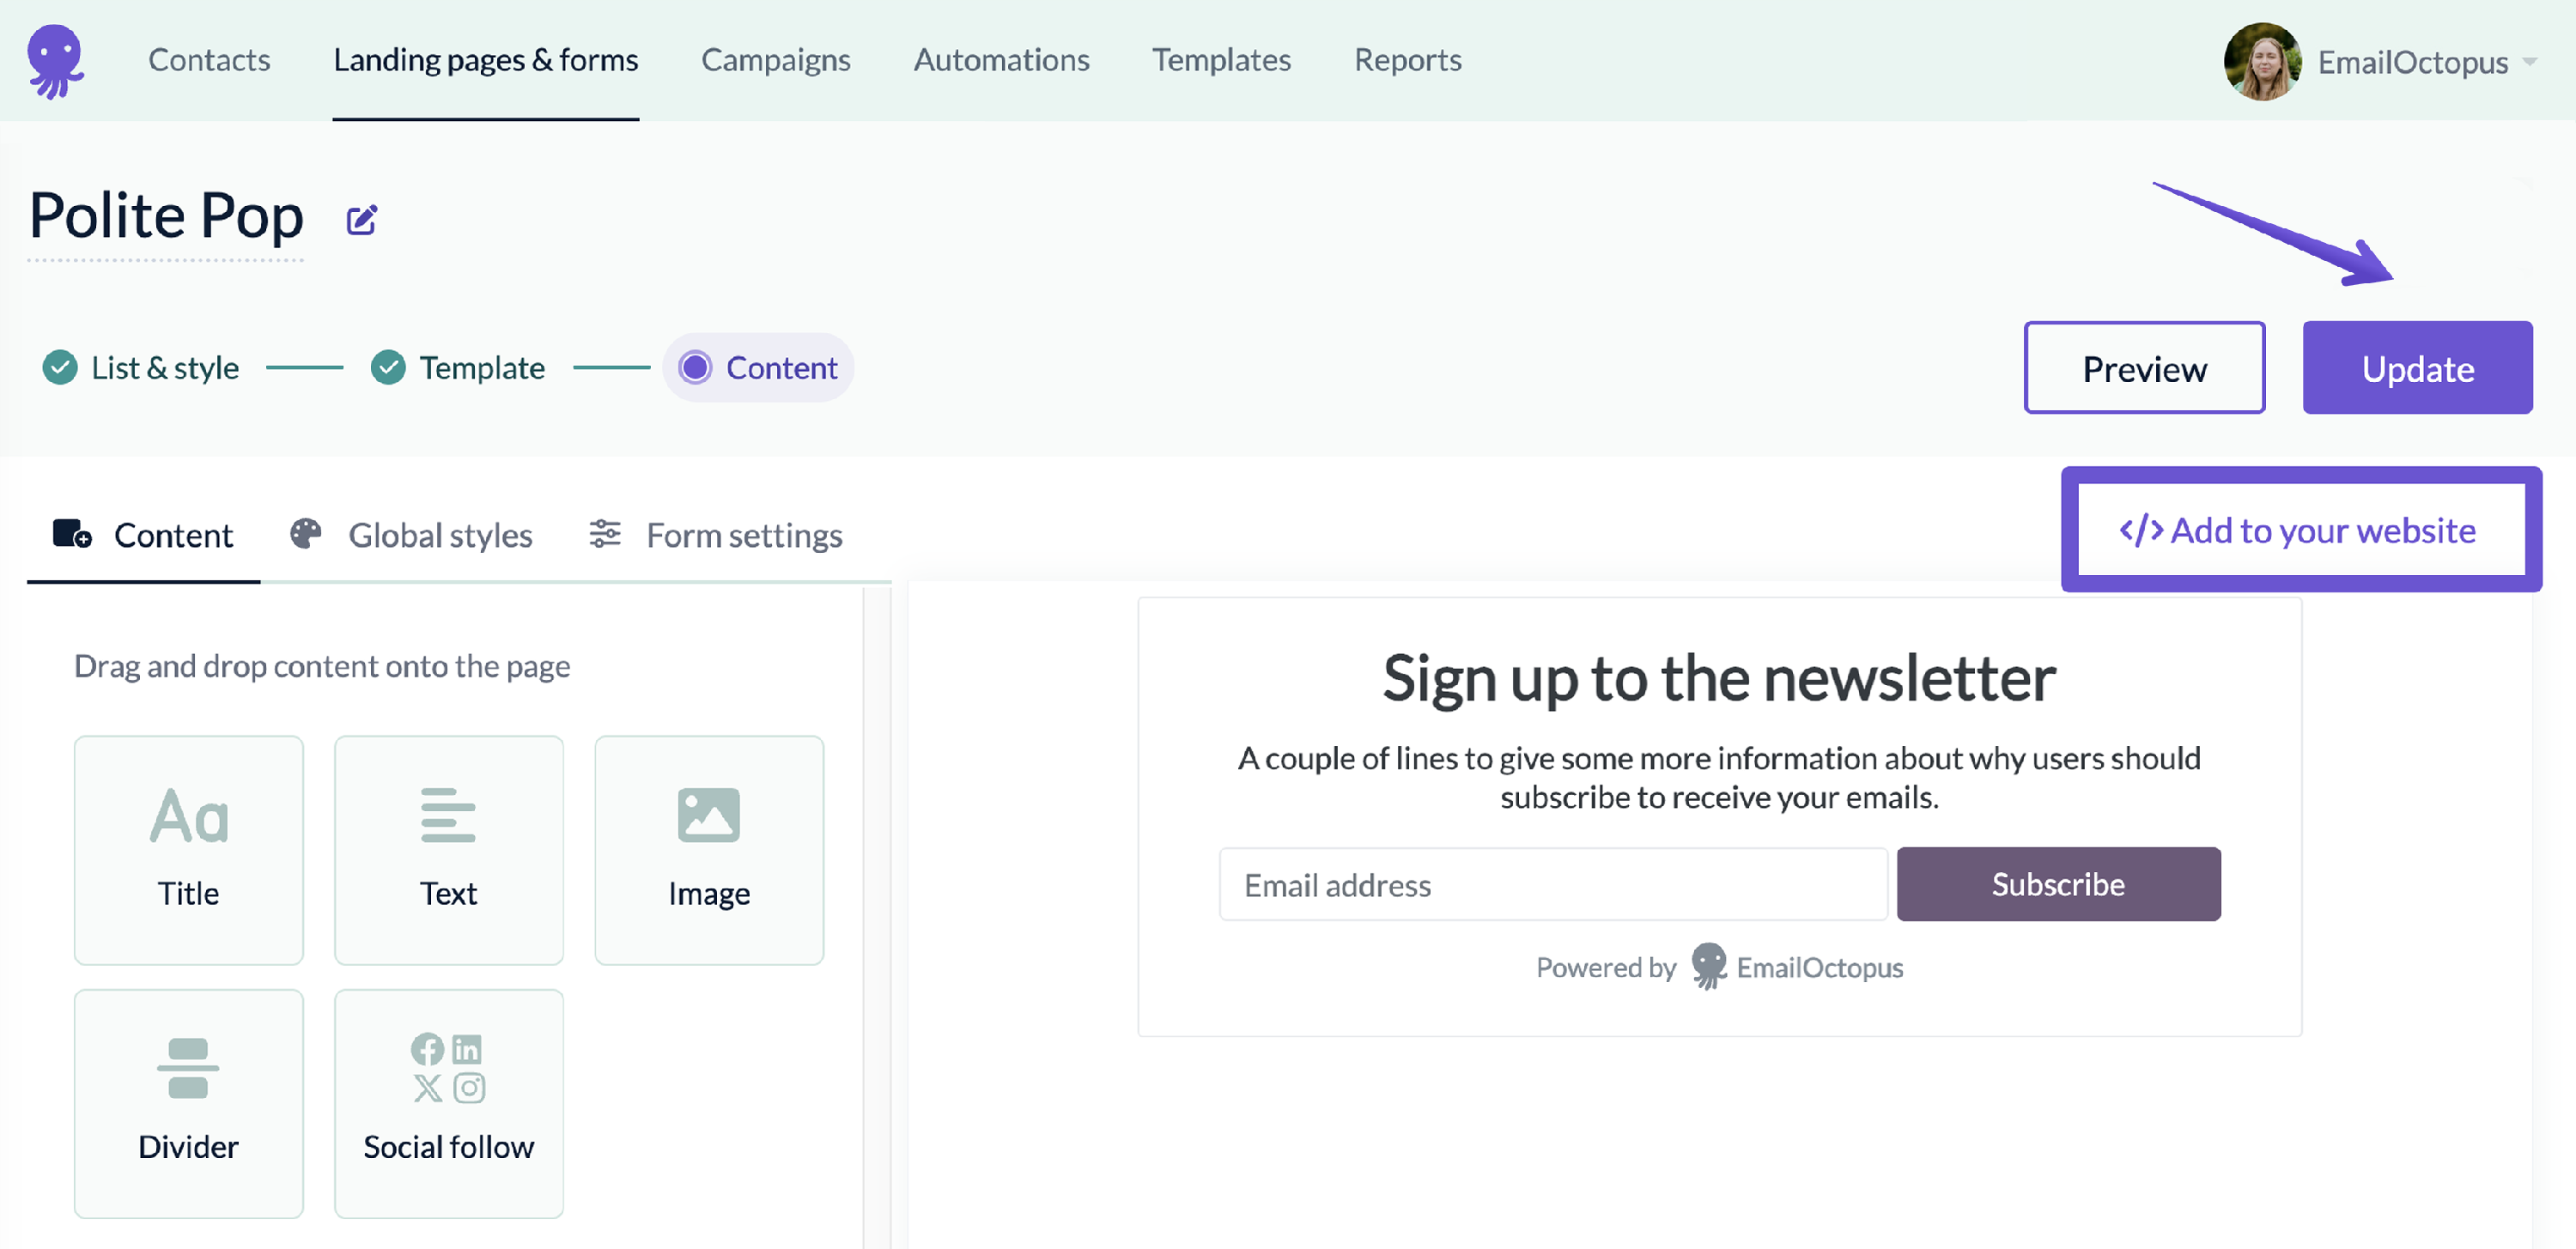Select the Content step indicator
2576x1249 pixels.
pyautogui.click(x=758, y=368)
